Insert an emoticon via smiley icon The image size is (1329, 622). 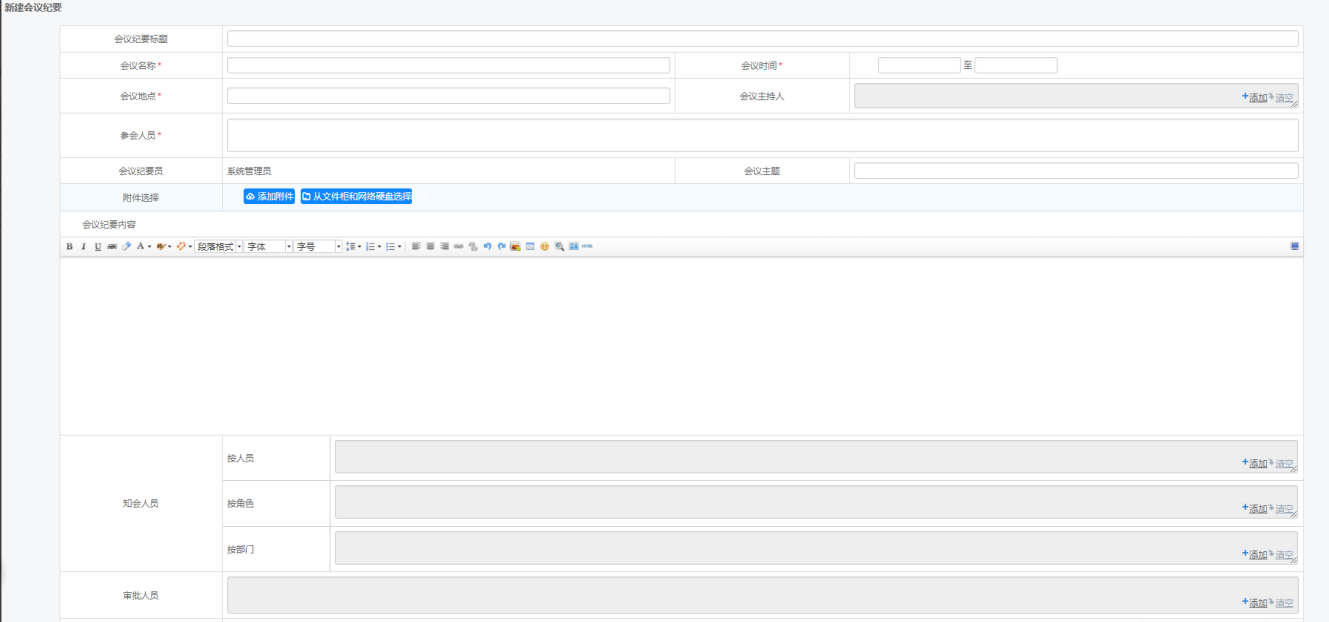545,246
